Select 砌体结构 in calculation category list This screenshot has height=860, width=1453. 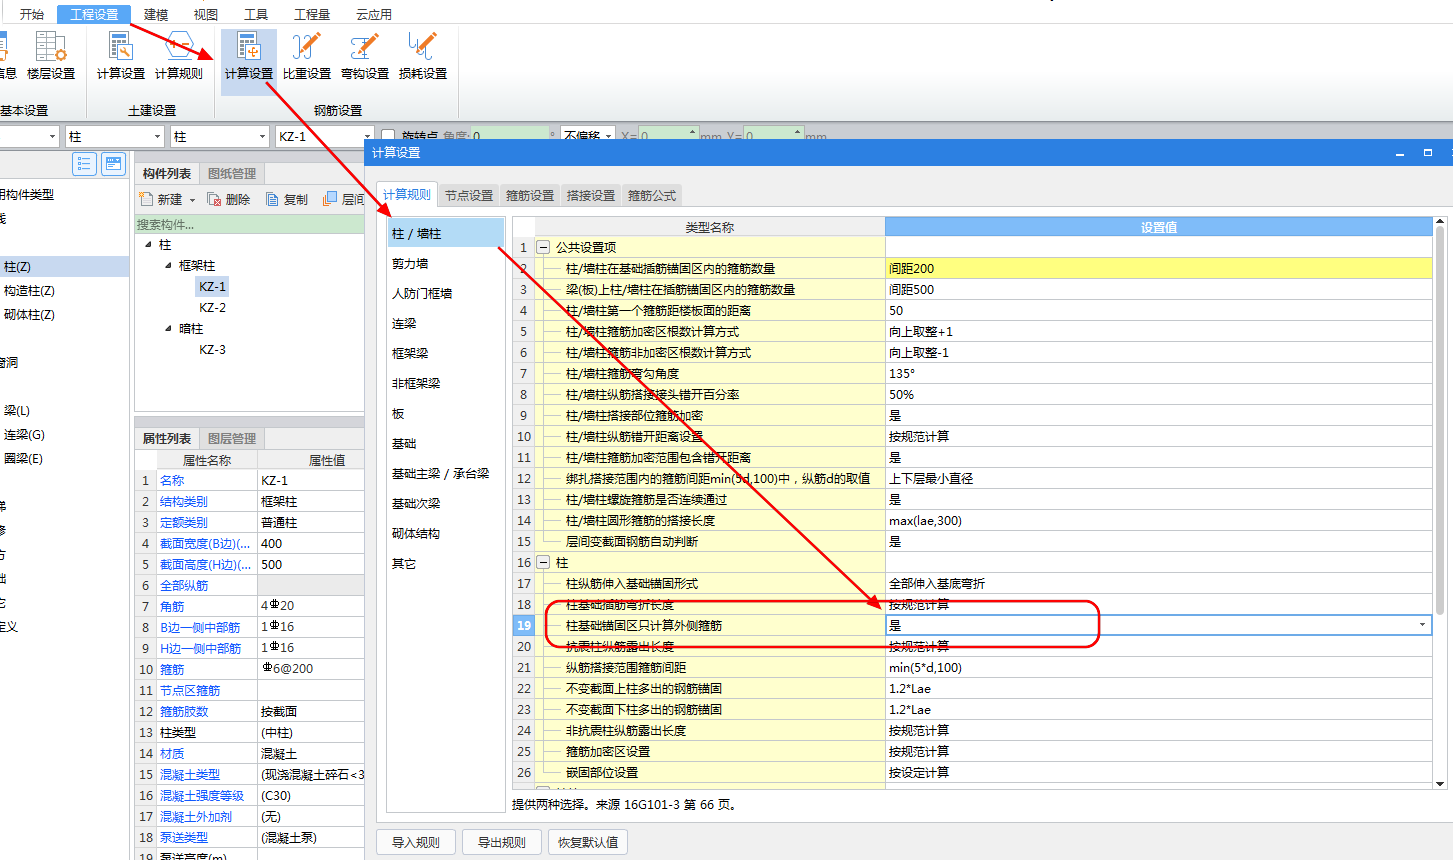[x=445, y=534]
